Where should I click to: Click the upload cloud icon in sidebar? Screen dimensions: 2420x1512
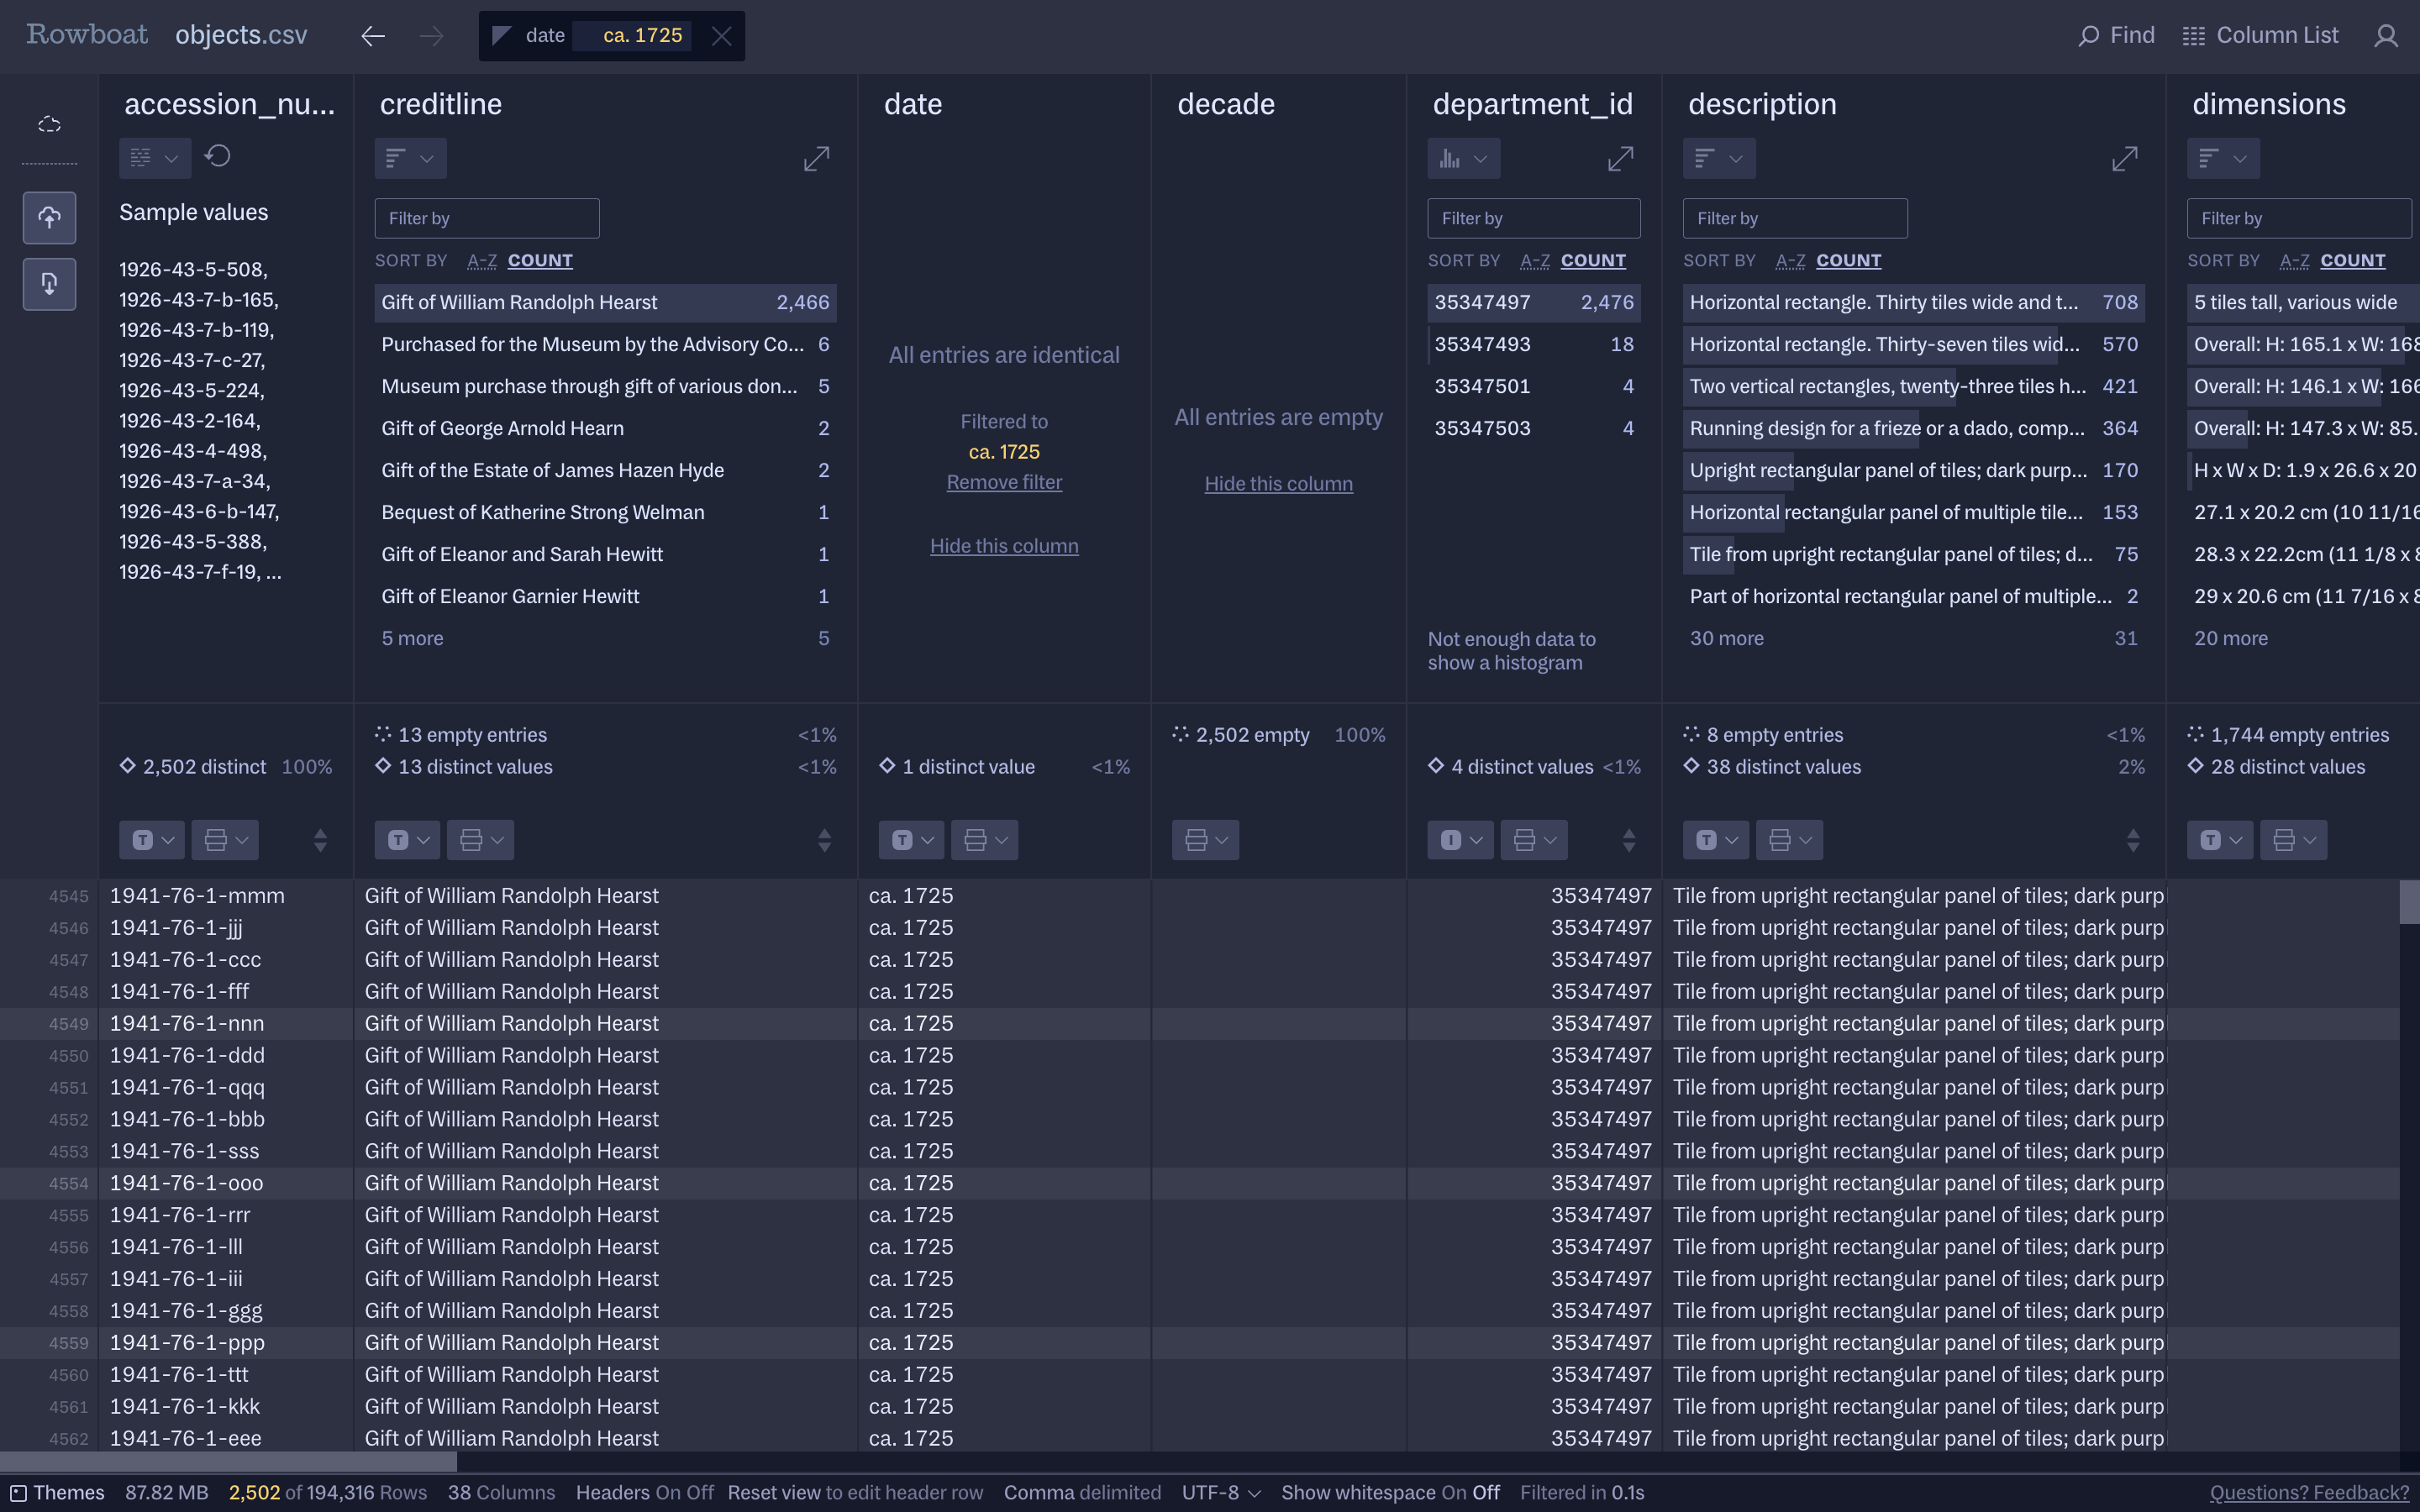point(49,218)
